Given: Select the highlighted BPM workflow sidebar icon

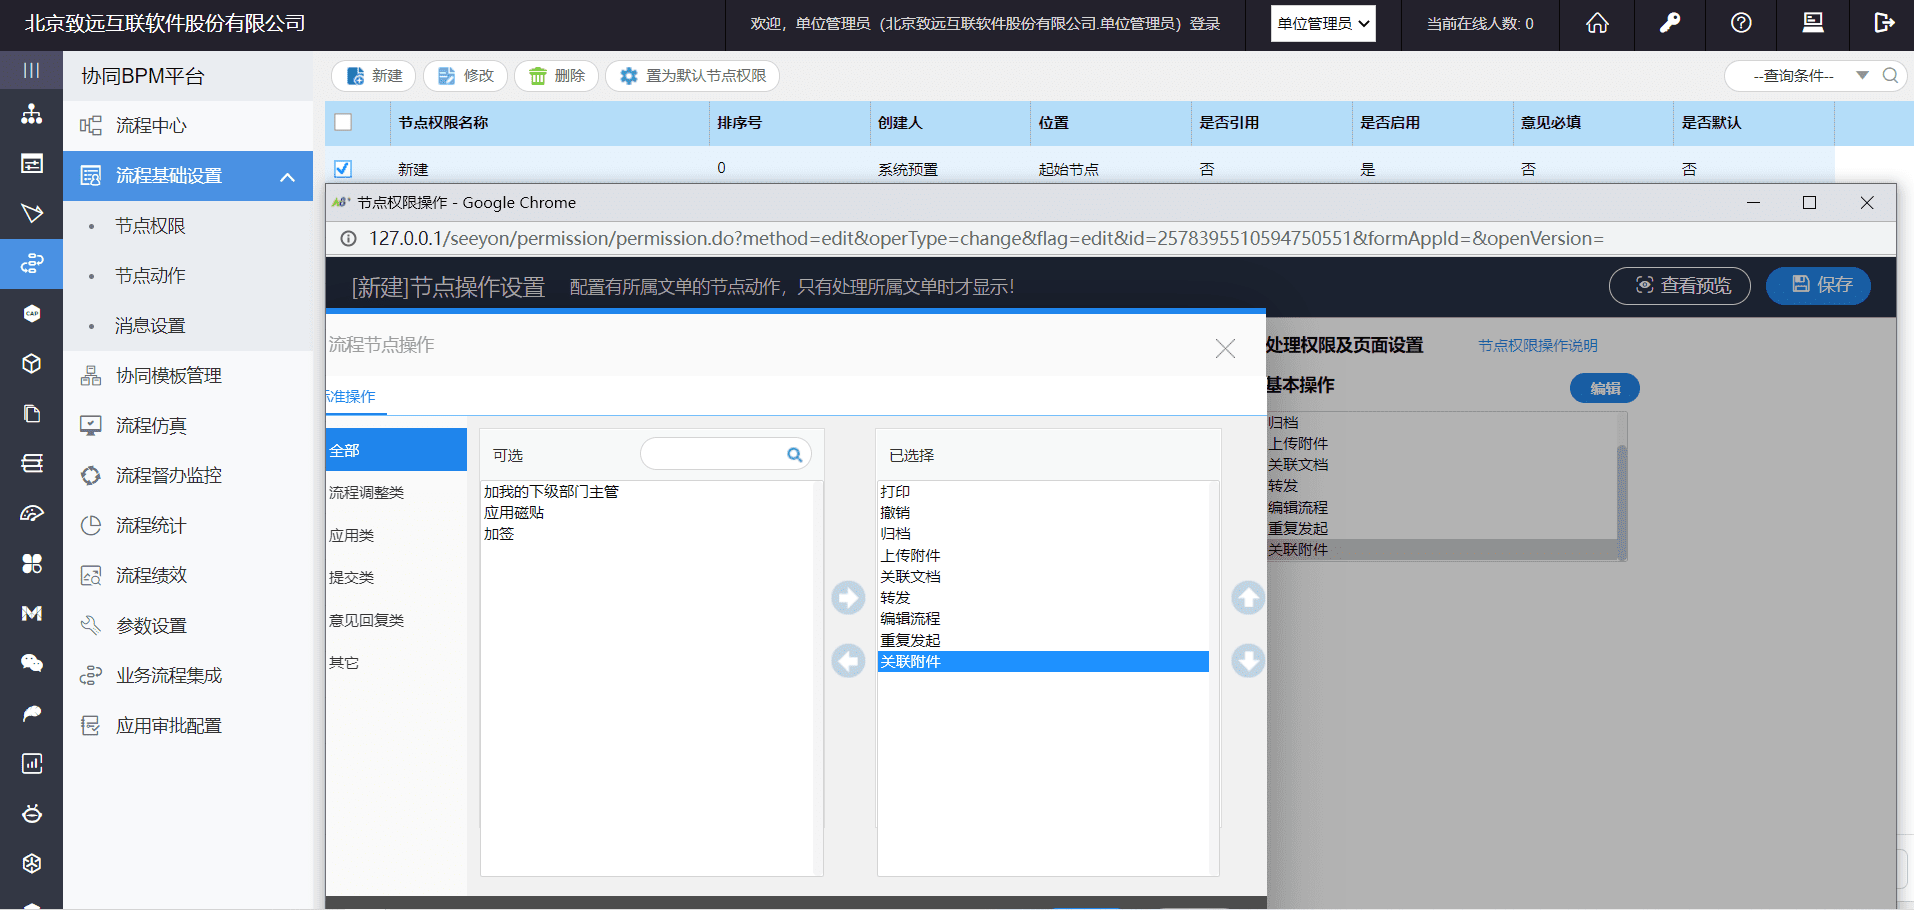Looking at the screenshot, I should click(32, 263).
